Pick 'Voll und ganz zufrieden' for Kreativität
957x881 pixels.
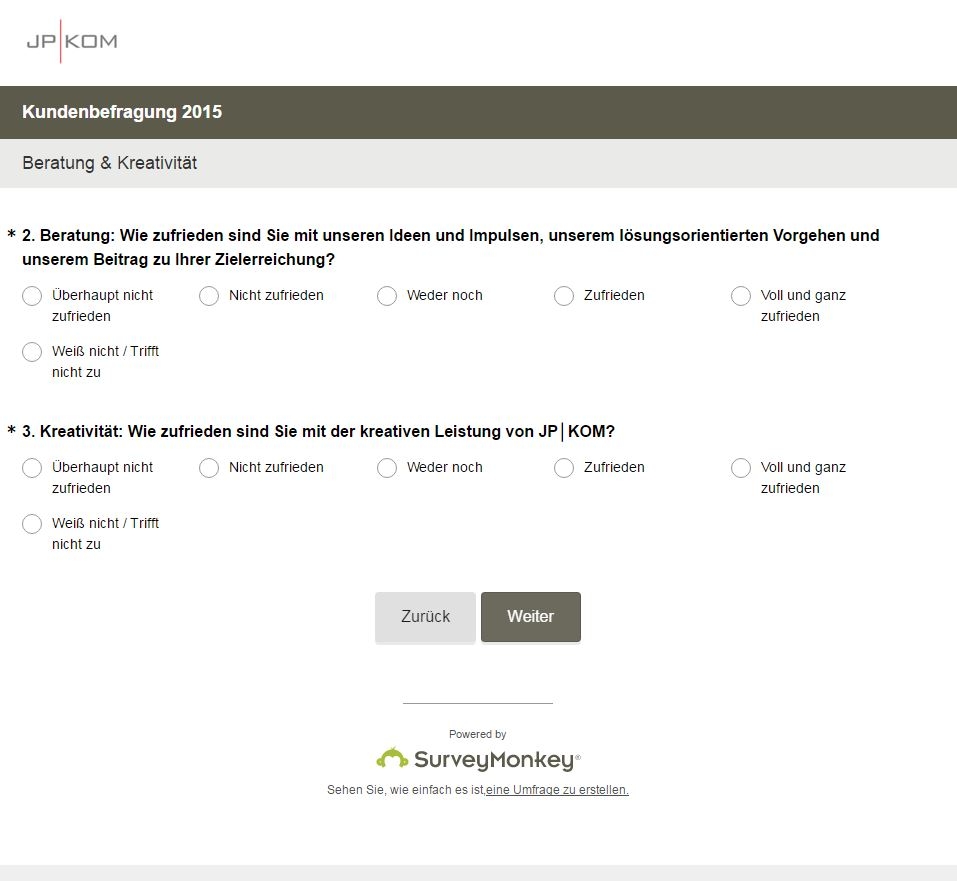coord(741,468)
